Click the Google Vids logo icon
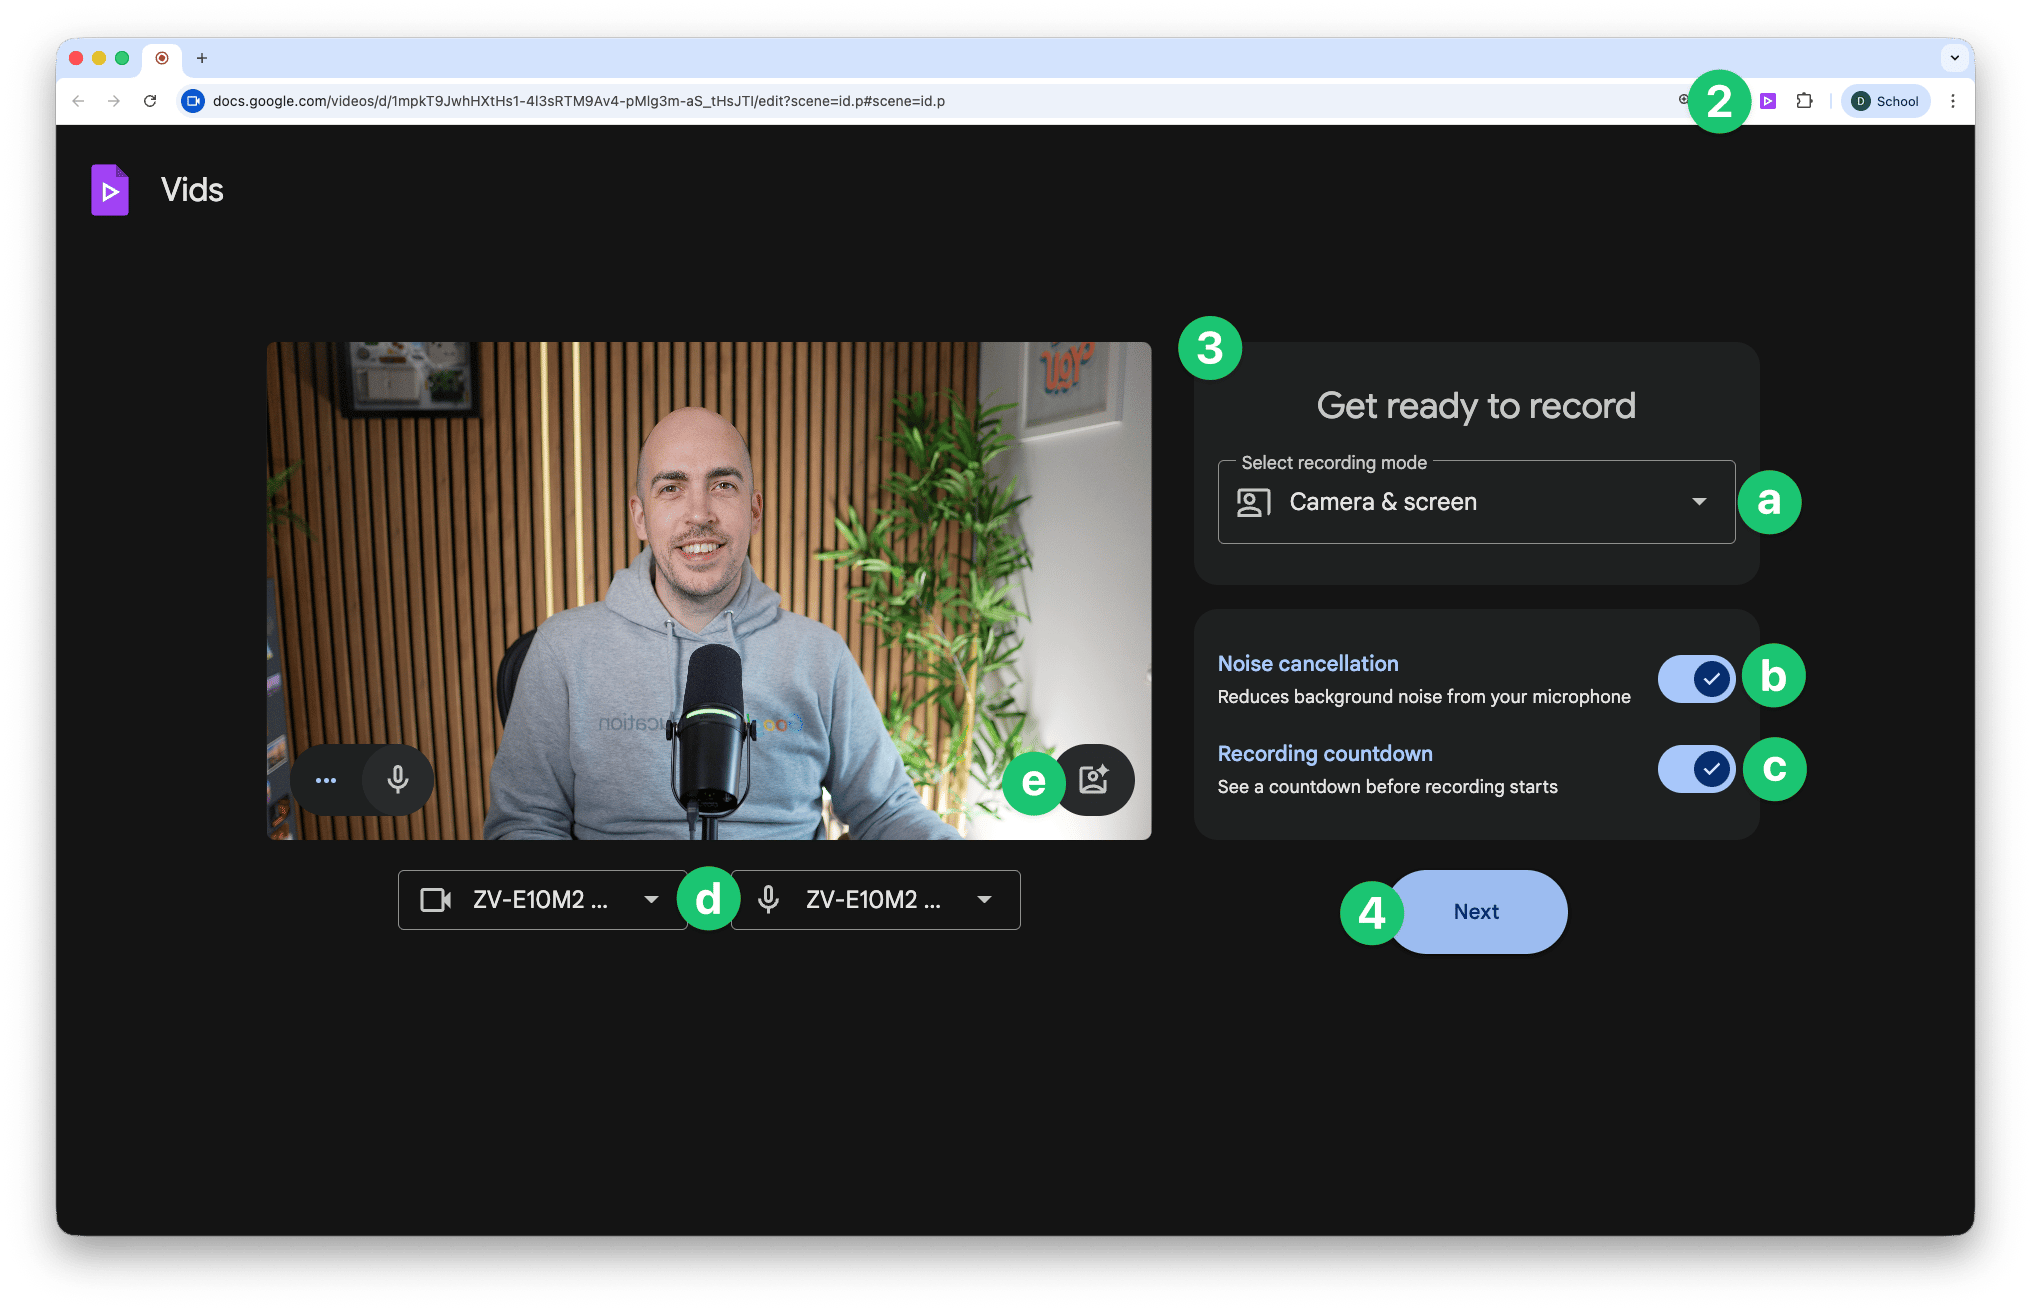The height and width of the screenshot is (1310, 2031). click(110, 190)
